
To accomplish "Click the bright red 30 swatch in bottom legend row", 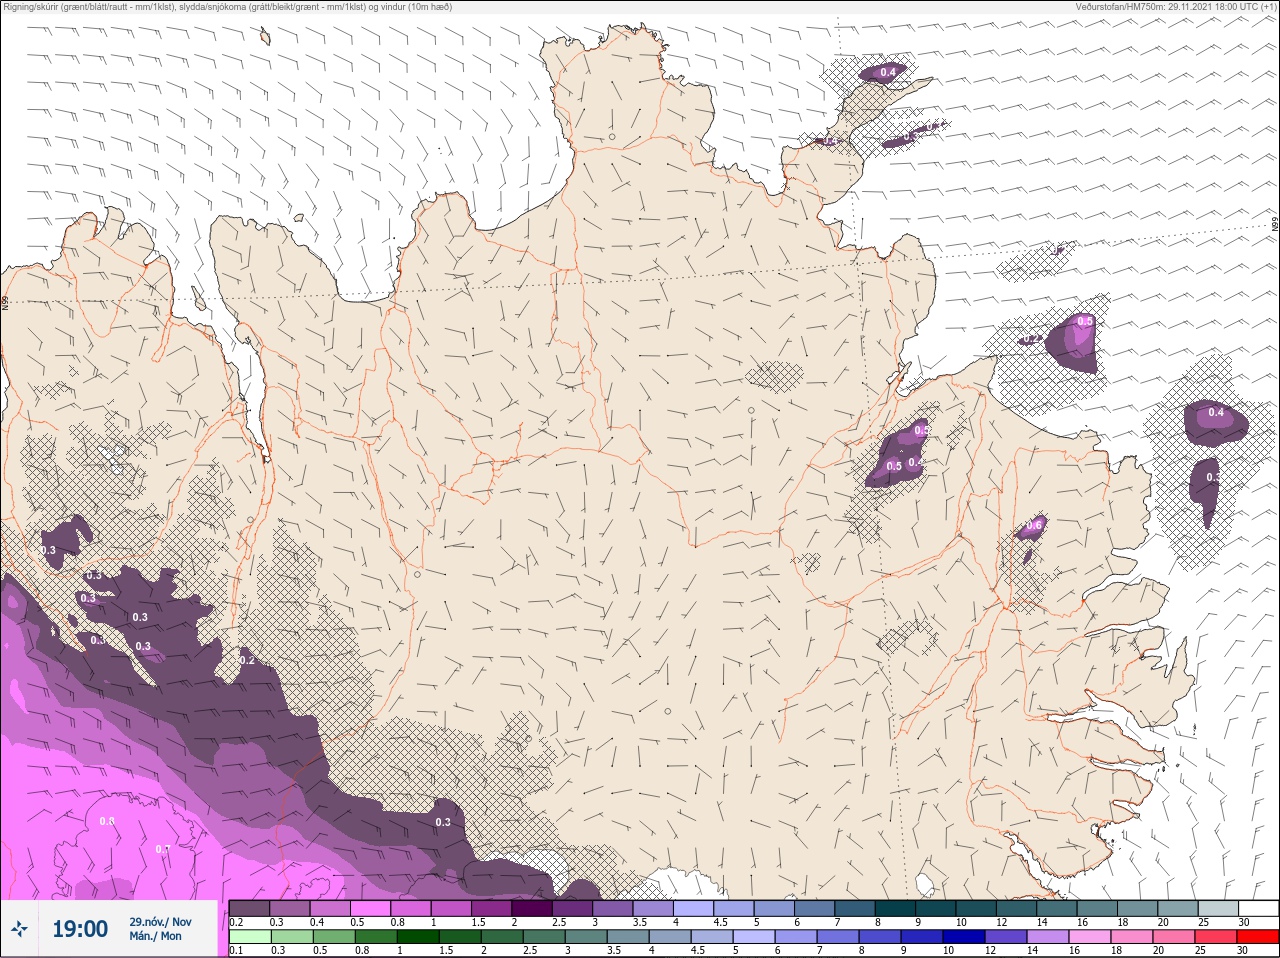I will click(x=1258, y=936).
